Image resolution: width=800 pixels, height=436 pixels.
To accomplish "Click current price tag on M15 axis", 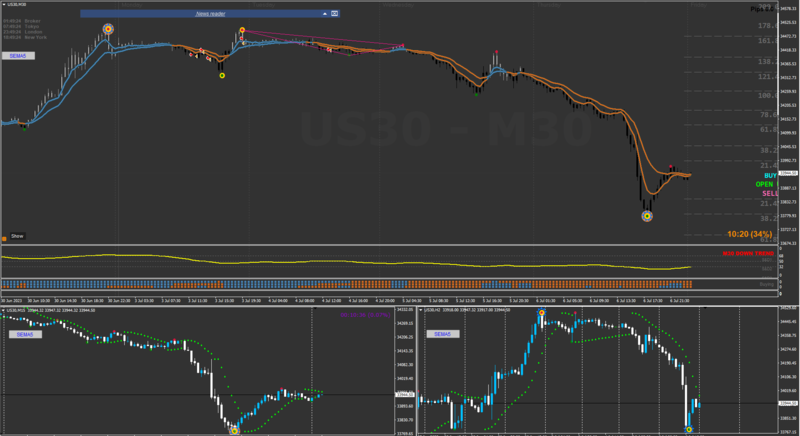I will (405, 395).
